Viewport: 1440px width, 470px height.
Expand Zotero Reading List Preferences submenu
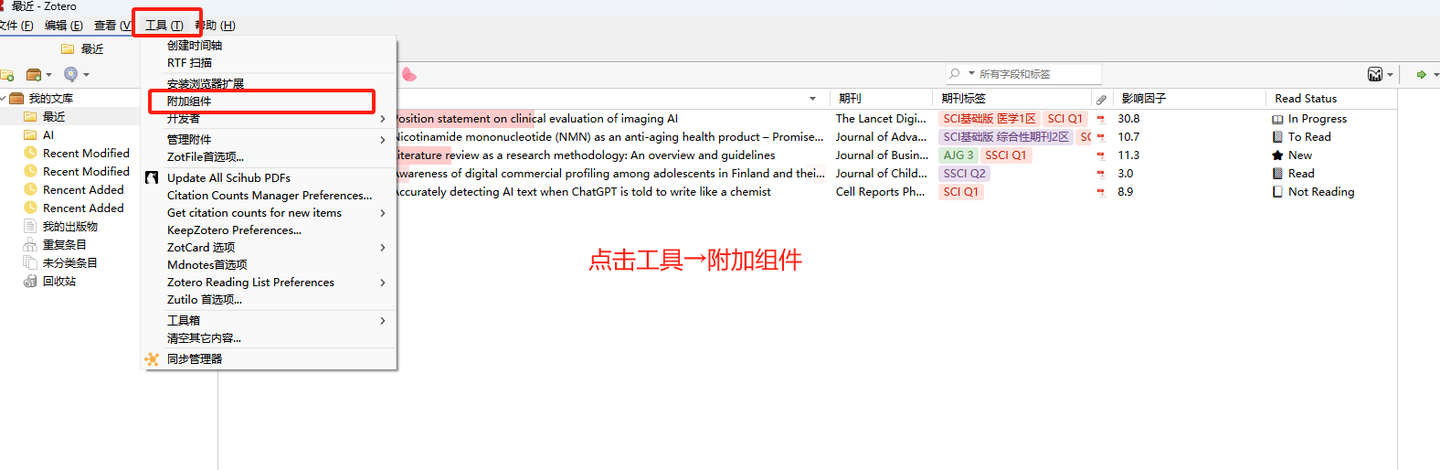[x=383, y=282]
